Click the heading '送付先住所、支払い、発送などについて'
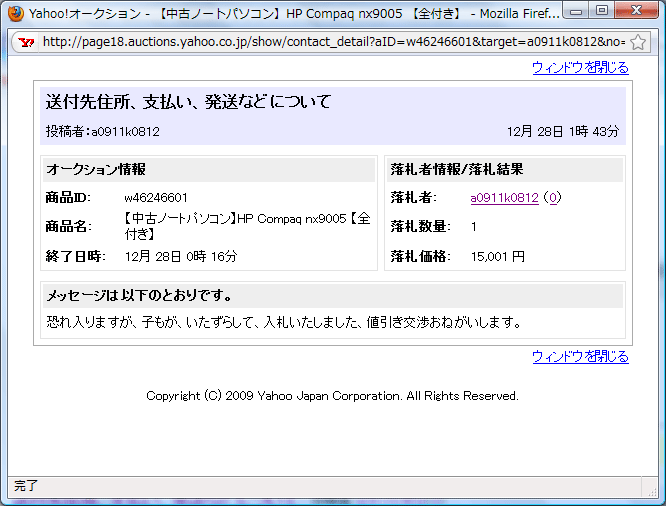 [188, 102]
